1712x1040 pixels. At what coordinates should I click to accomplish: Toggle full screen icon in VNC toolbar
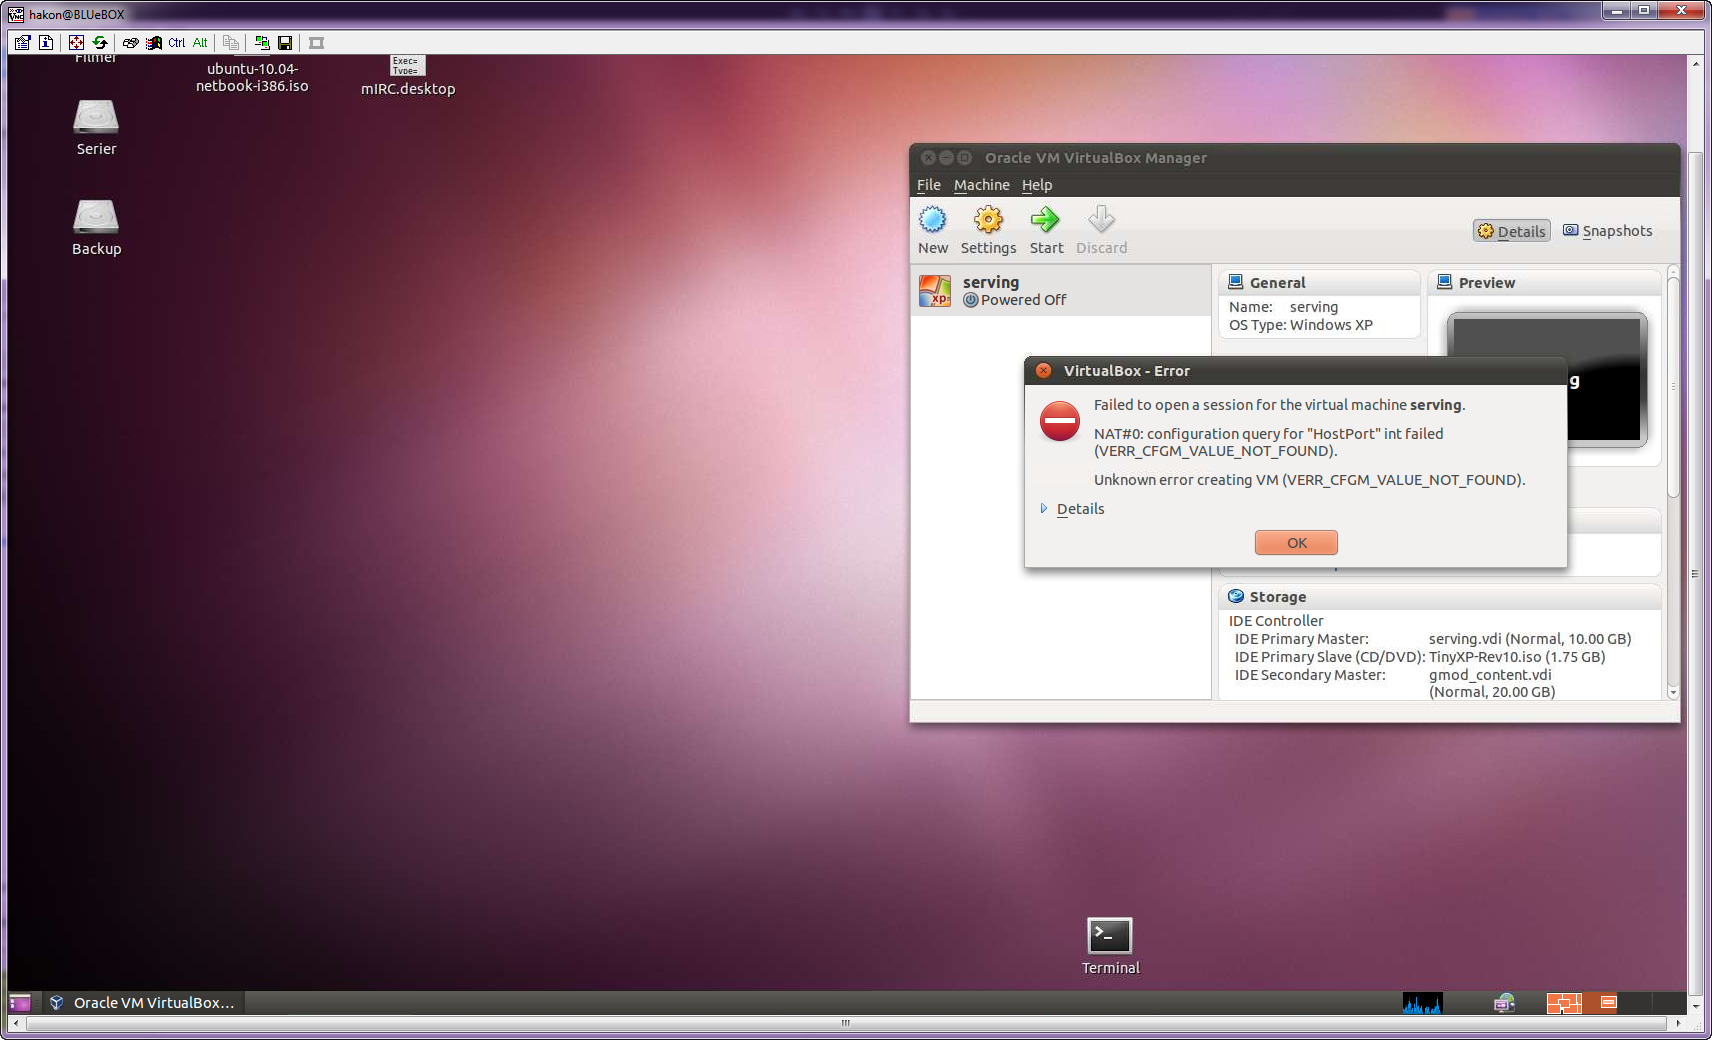pyautogui.click(x=76, y=42)
